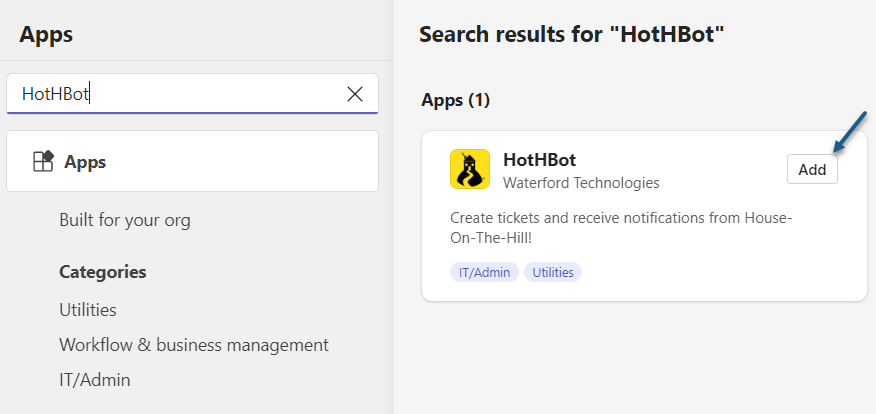Viewport: 876px width, 414px height.
Task: Open Built for your org section
Action: [125, 220]
